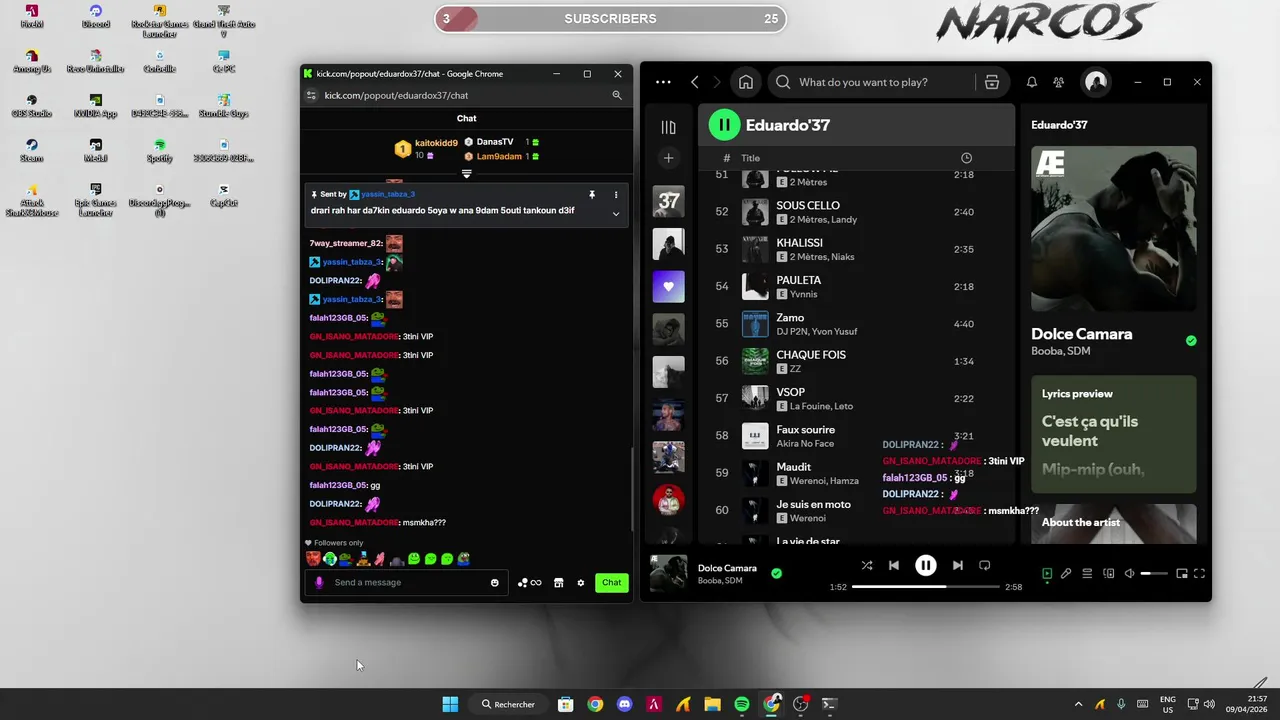The height and width of the screenshot is (720, 1280).
Task: Open the Spotify three-dot menu
Action: click(x=663, y=82)
